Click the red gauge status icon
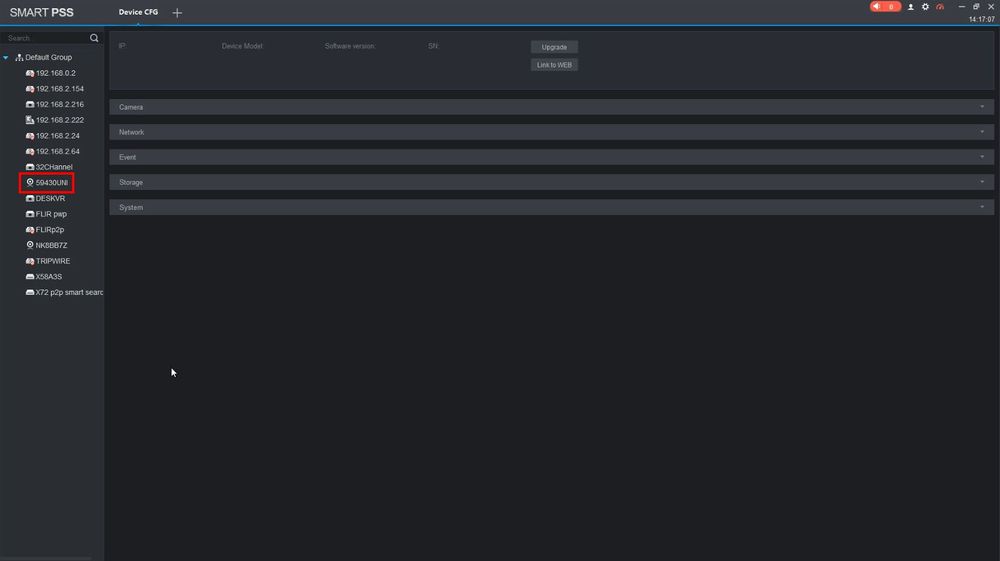The image size is (1000, 561). click(940, 7)
